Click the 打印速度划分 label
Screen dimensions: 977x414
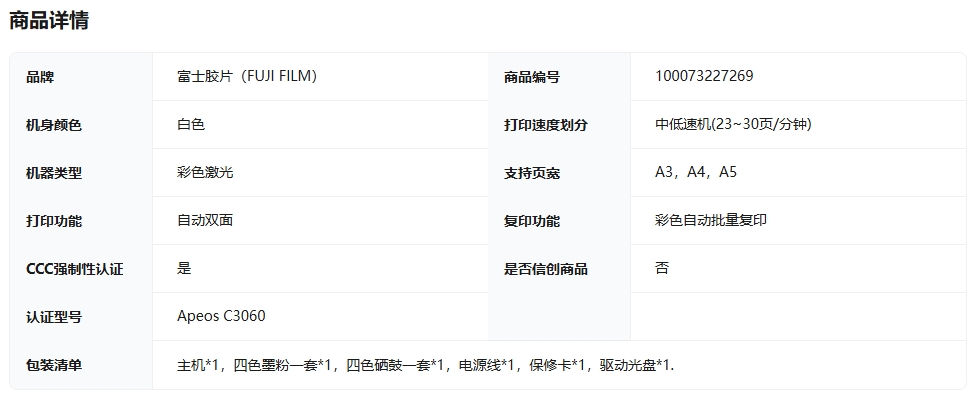tap(545, 125)
